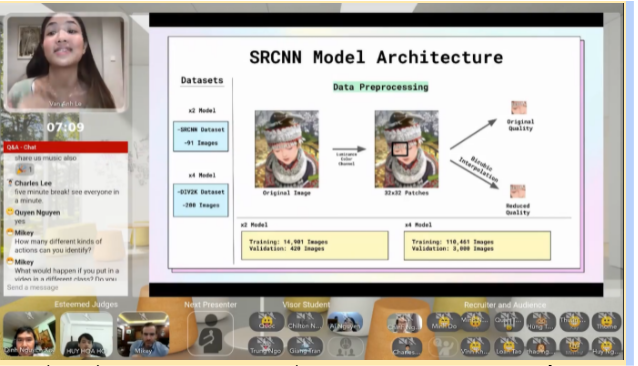Open the HUY HOA HO judge video tile
Image resolution: width=638 pixels, height=366 pixels.
[x=86, y=334]
